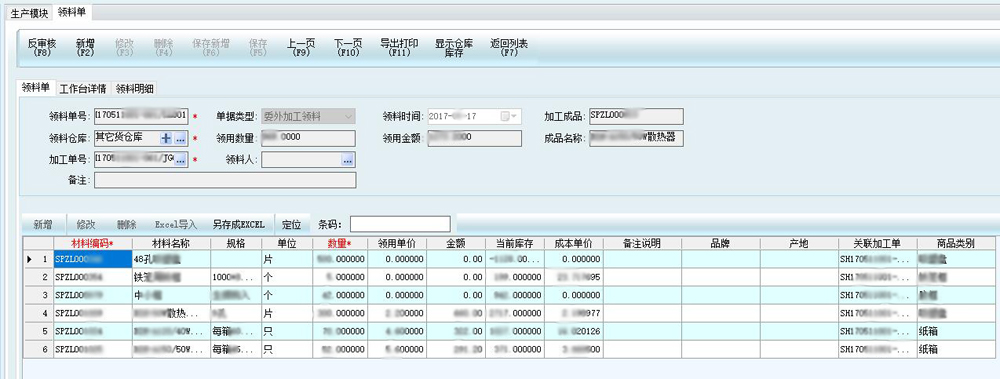
Task: Click the 数量 column header
Action: click(339, 244)
